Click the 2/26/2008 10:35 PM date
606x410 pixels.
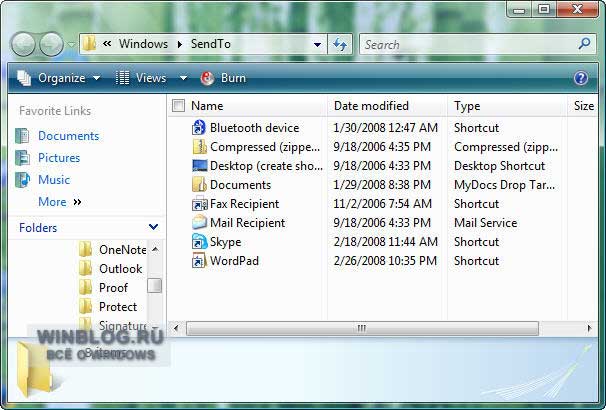click(385, 261)
